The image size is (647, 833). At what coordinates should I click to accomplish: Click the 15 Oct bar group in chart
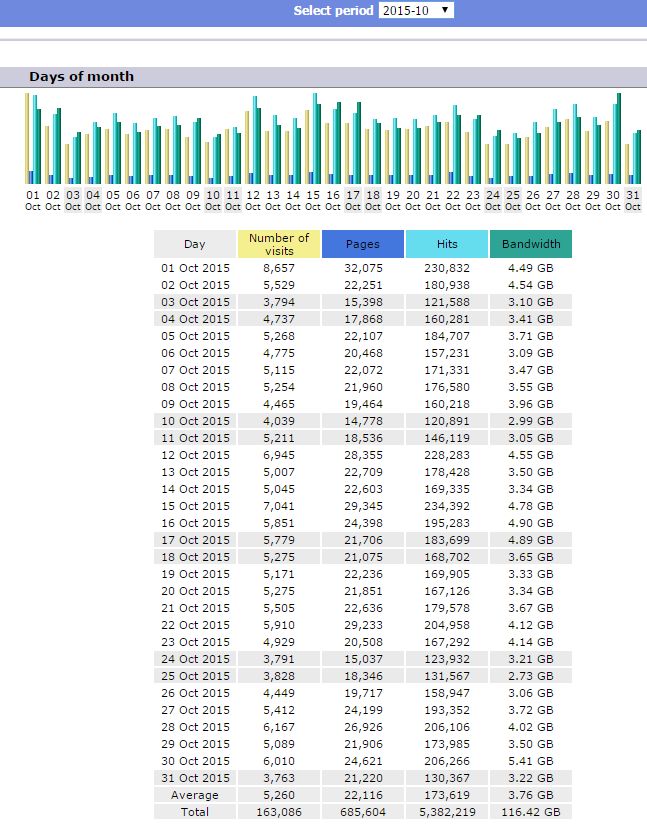313,140
